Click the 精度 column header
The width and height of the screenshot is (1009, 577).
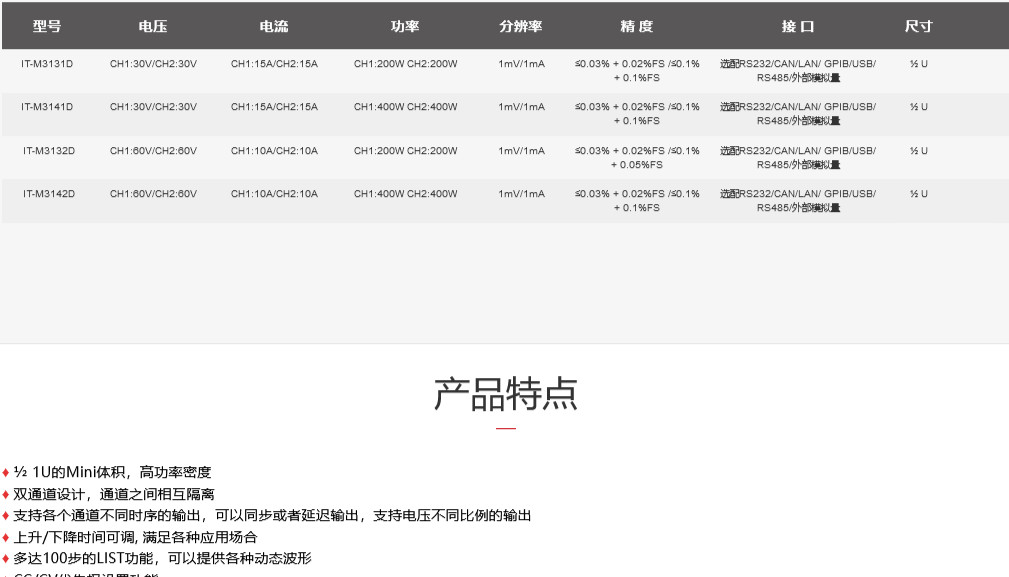(x=637, y=27)
